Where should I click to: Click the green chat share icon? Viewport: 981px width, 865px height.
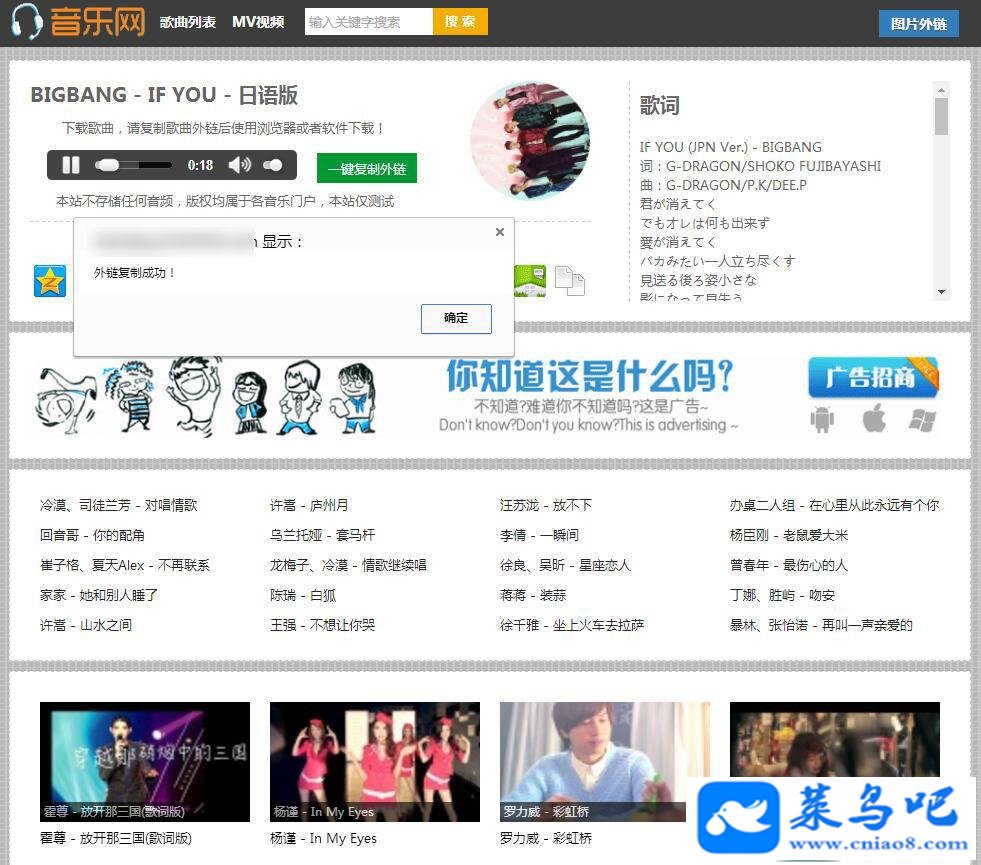530,281
